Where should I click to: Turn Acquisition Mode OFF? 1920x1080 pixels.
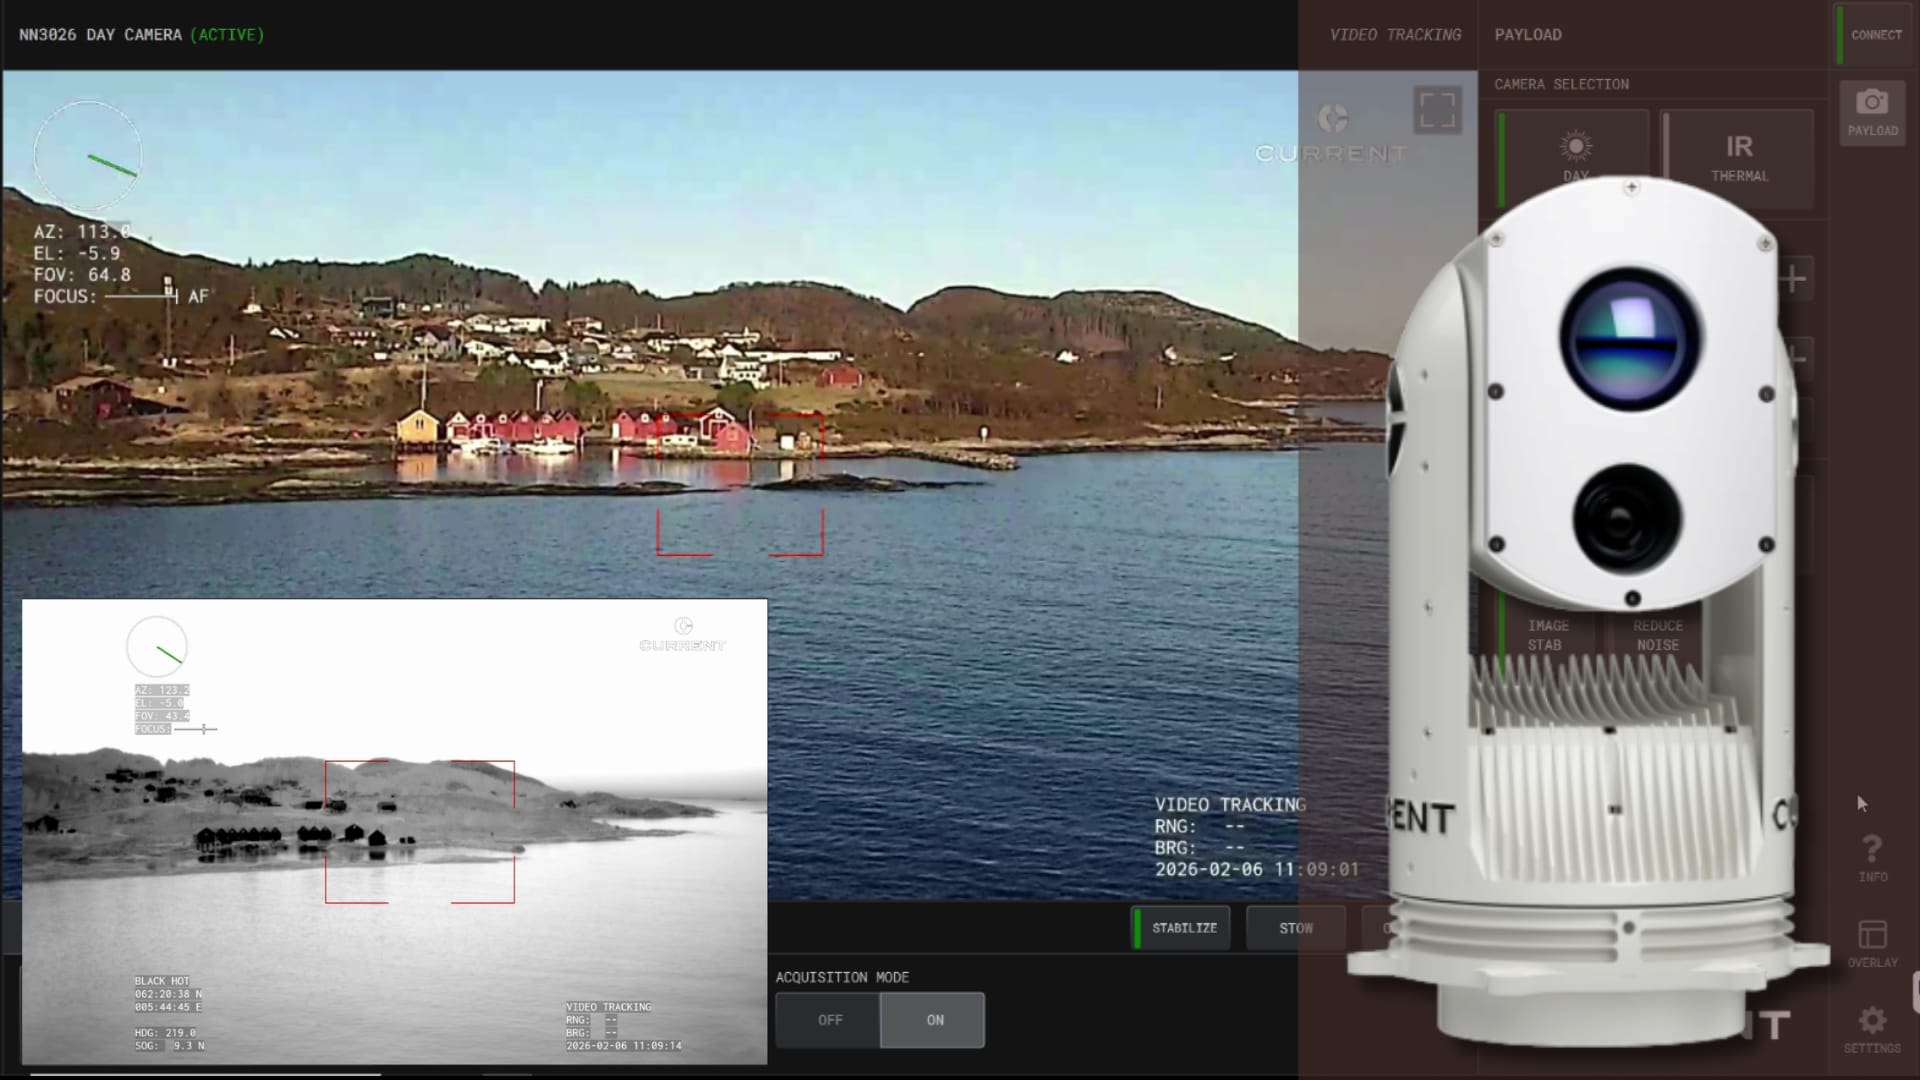pos(829,1020)
